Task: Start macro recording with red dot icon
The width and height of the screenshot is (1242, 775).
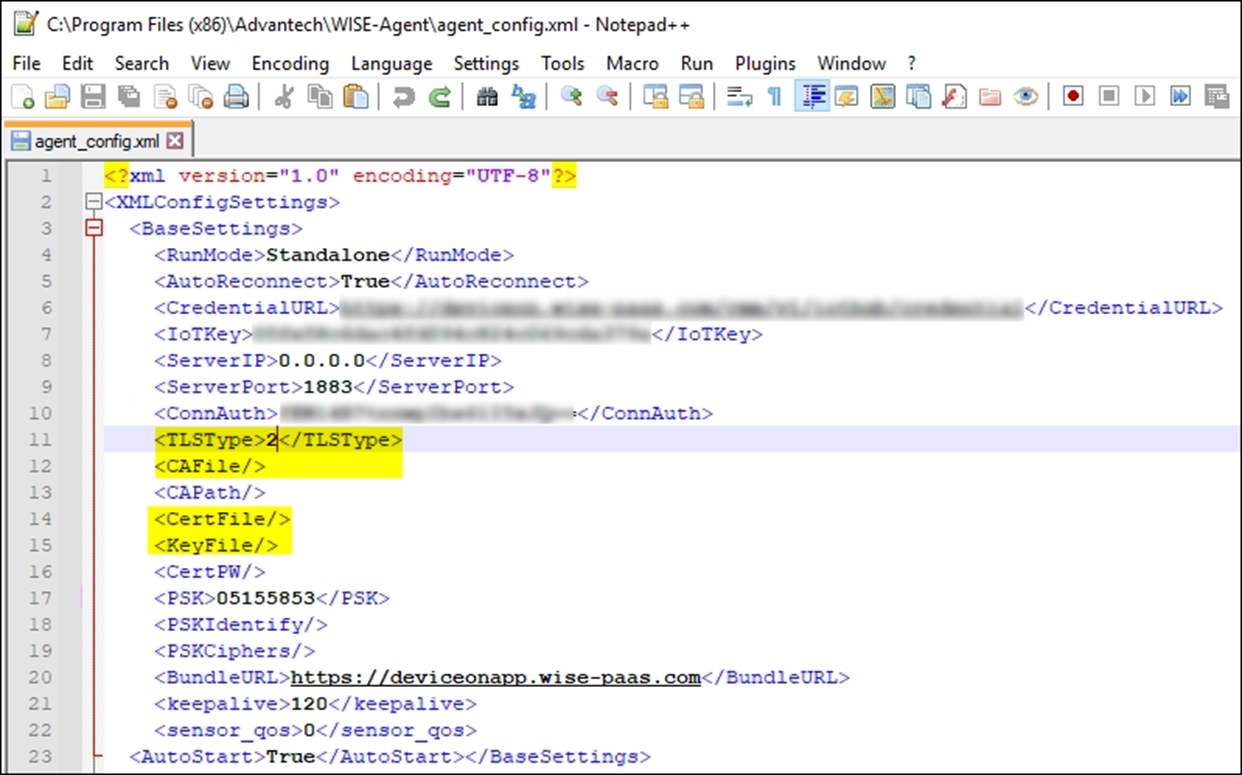Action: click(1073, 97)
